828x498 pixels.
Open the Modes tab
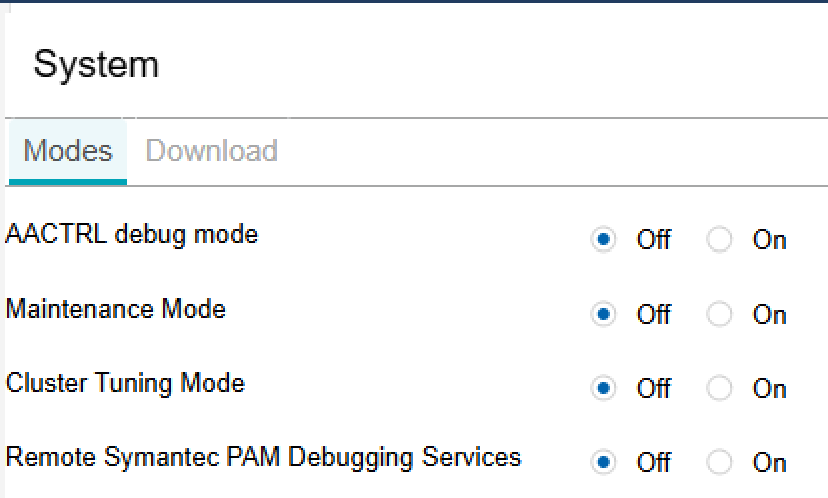coord(68,152)
